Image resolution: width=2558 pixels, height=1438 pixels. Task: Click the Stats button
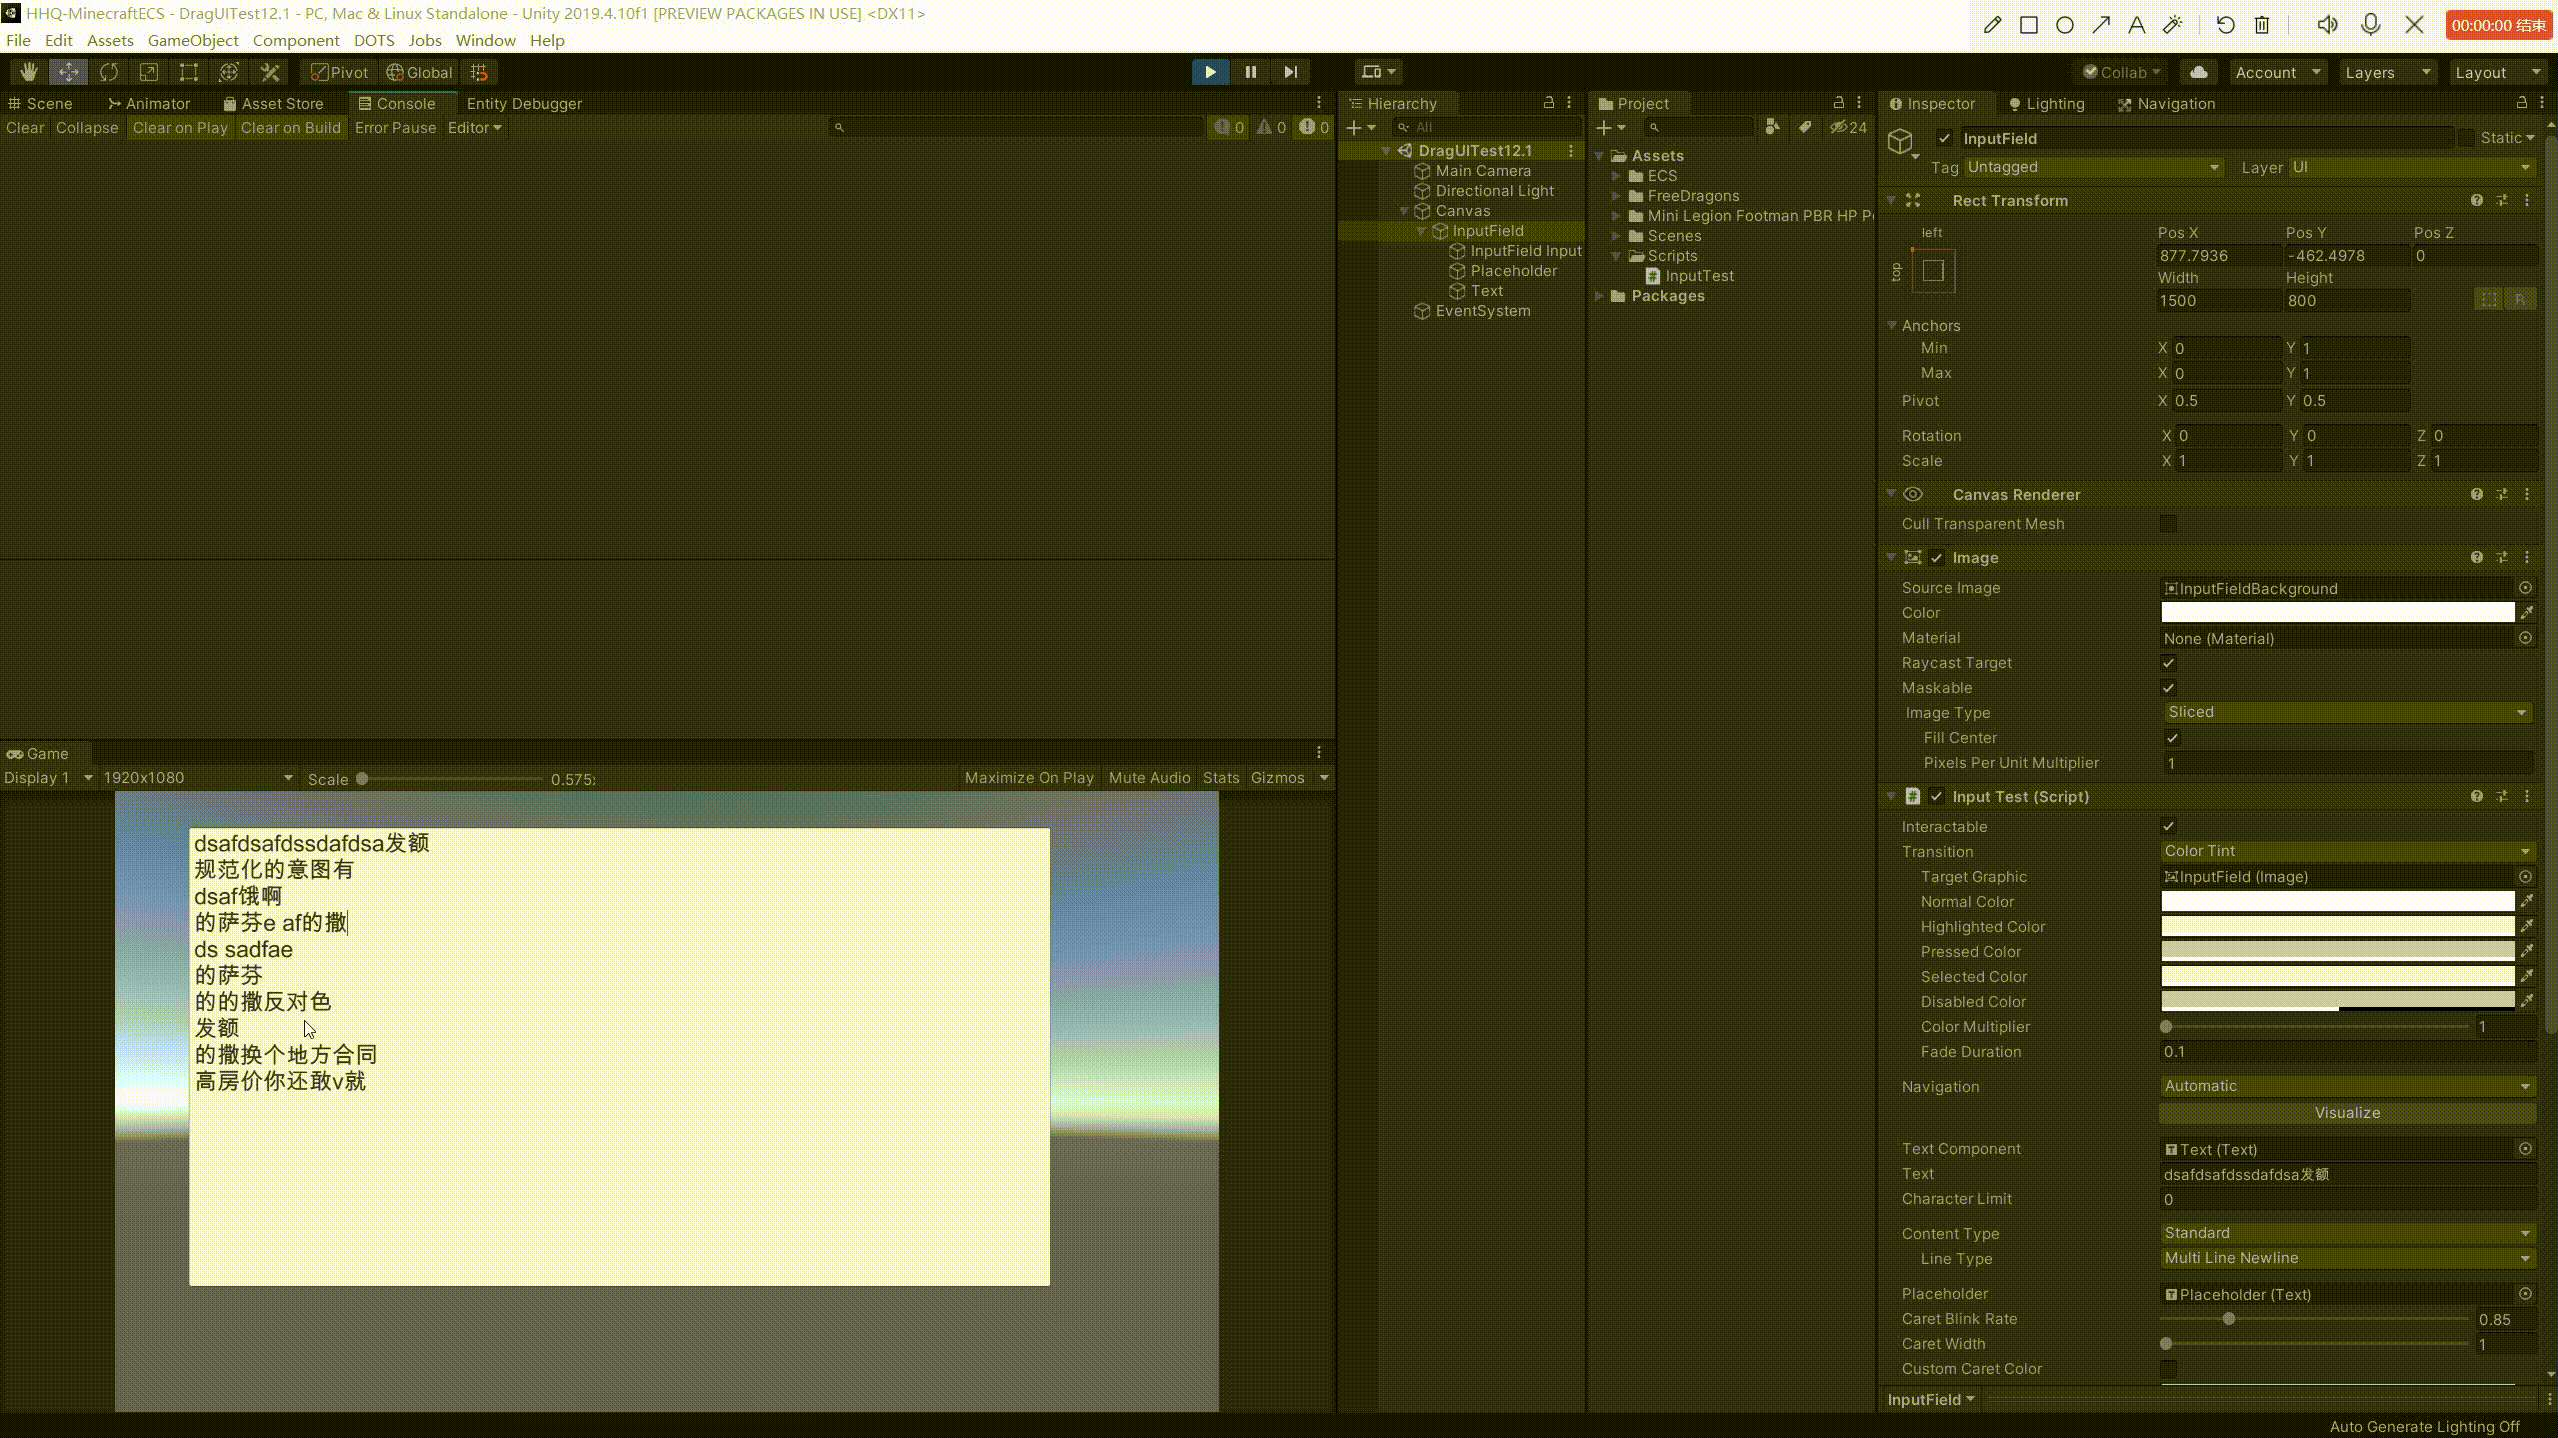pos(1220,778)
